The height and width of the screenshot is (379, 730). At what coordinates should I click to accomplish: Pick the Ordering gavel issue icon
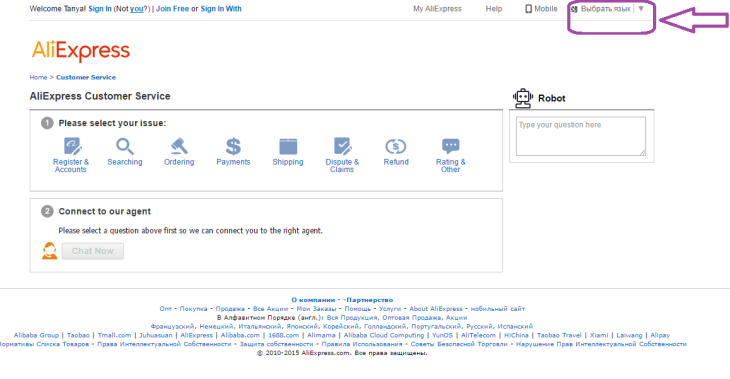pyautogui.click(x=179, y=146)
